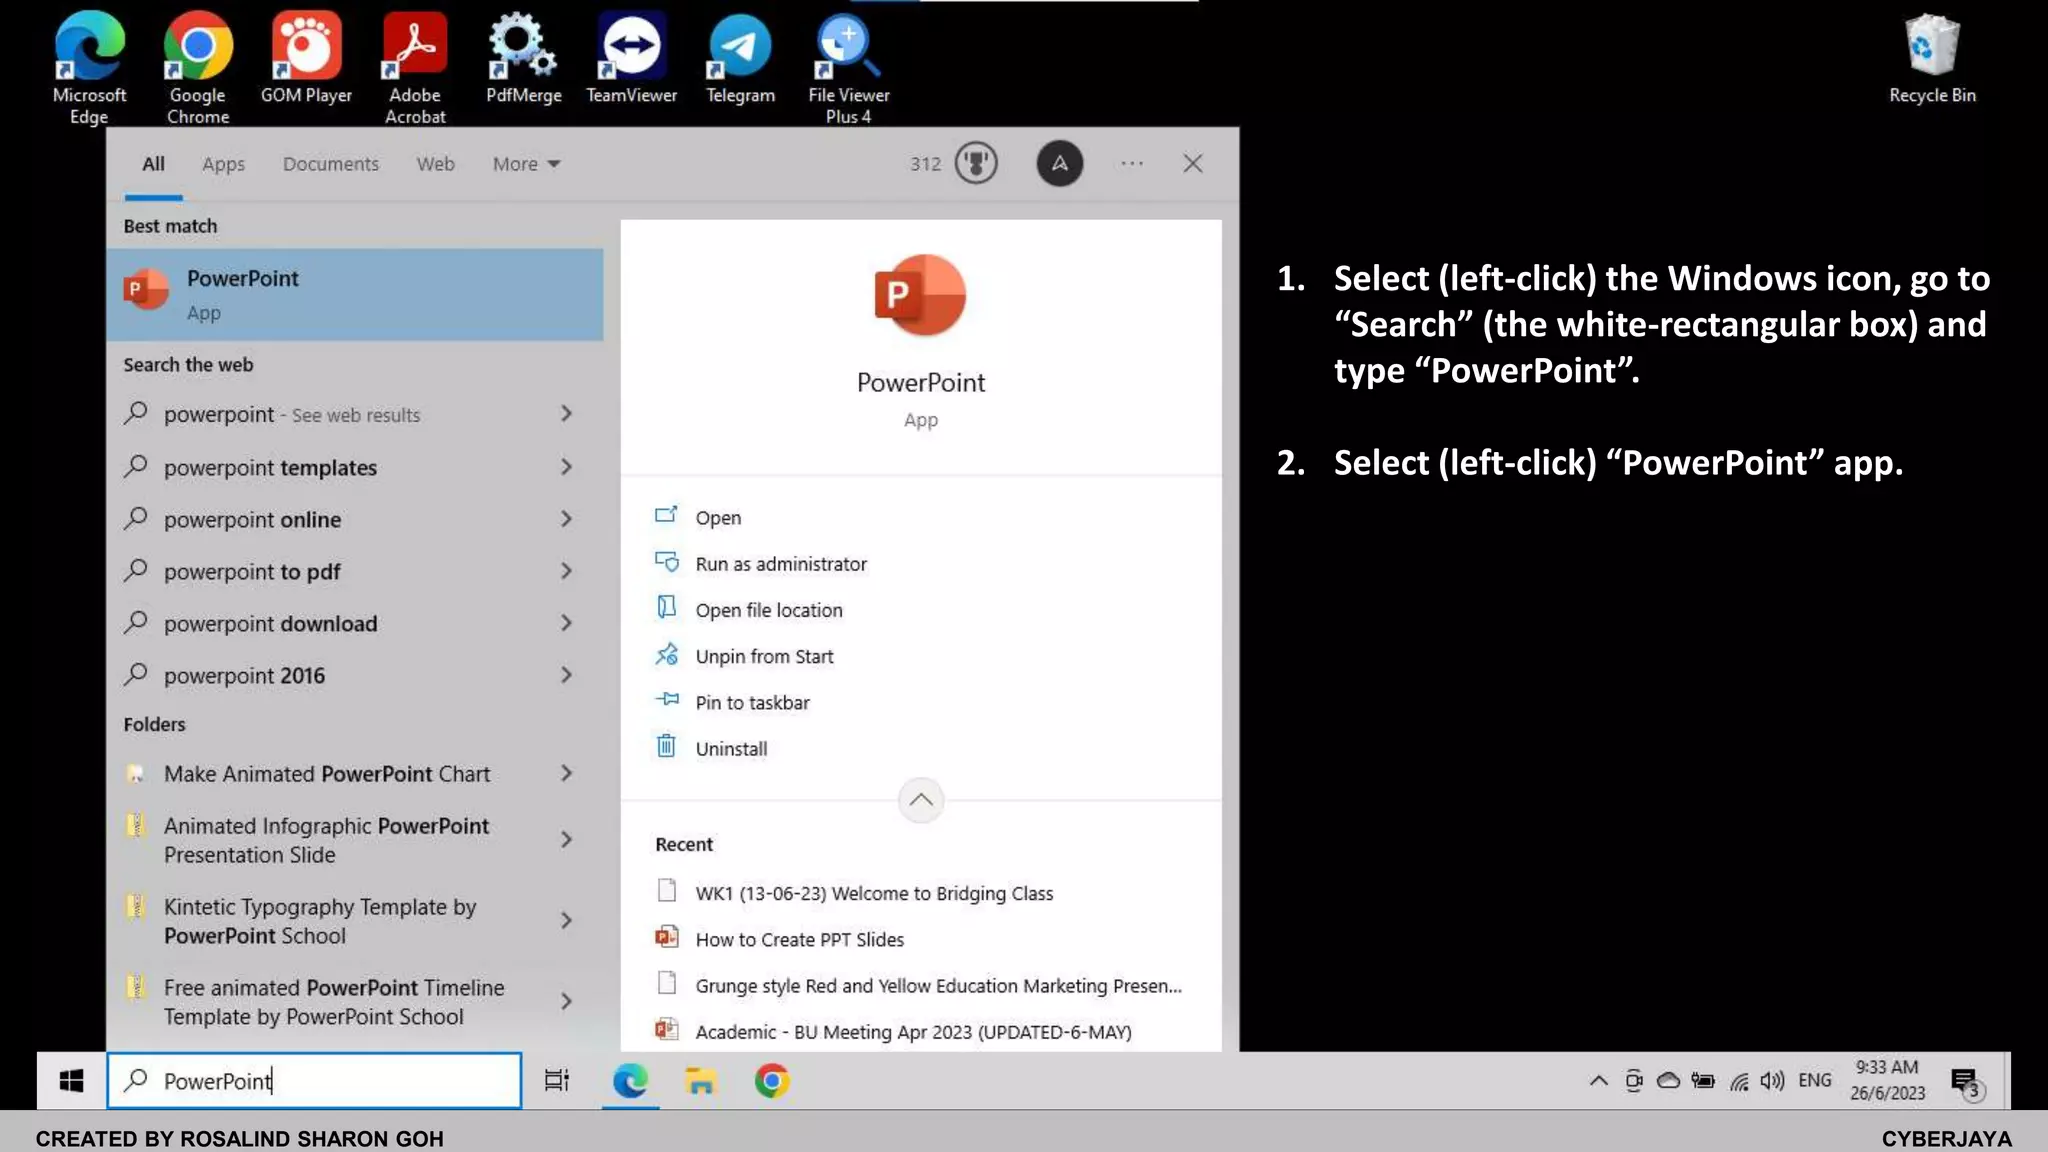The width and height of the screenshot is (2048, 1152).
Task: Click the volume speaker icon
Action: [x=1772, y=1081]
